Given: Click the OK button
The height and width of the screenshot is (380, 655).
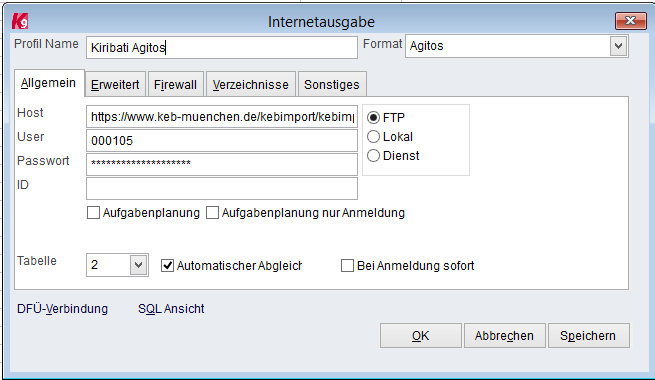Looking at the screenshot, I should 421,335.
